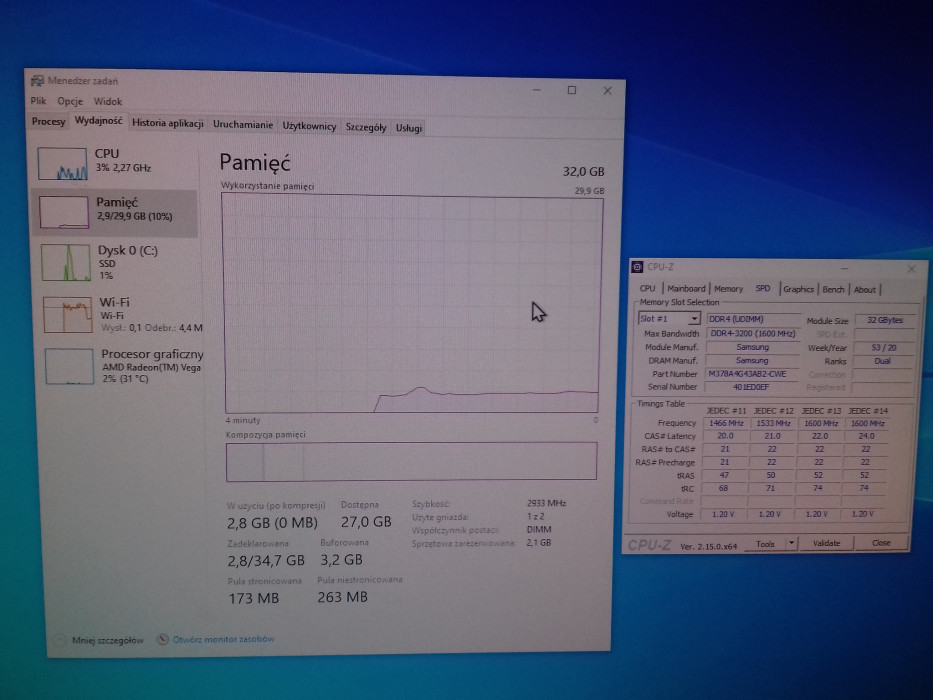Select the Usługi tab

(409, 128)
